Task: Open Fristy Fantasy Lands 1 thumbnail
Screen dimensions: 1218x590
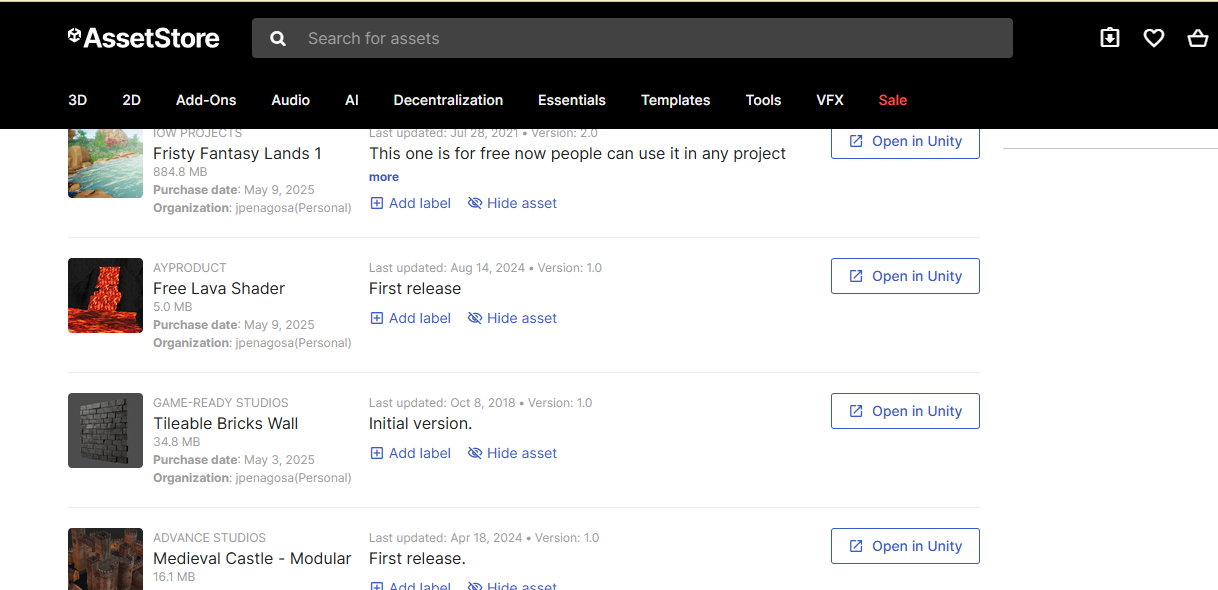Action: click(x=105, y=163)
